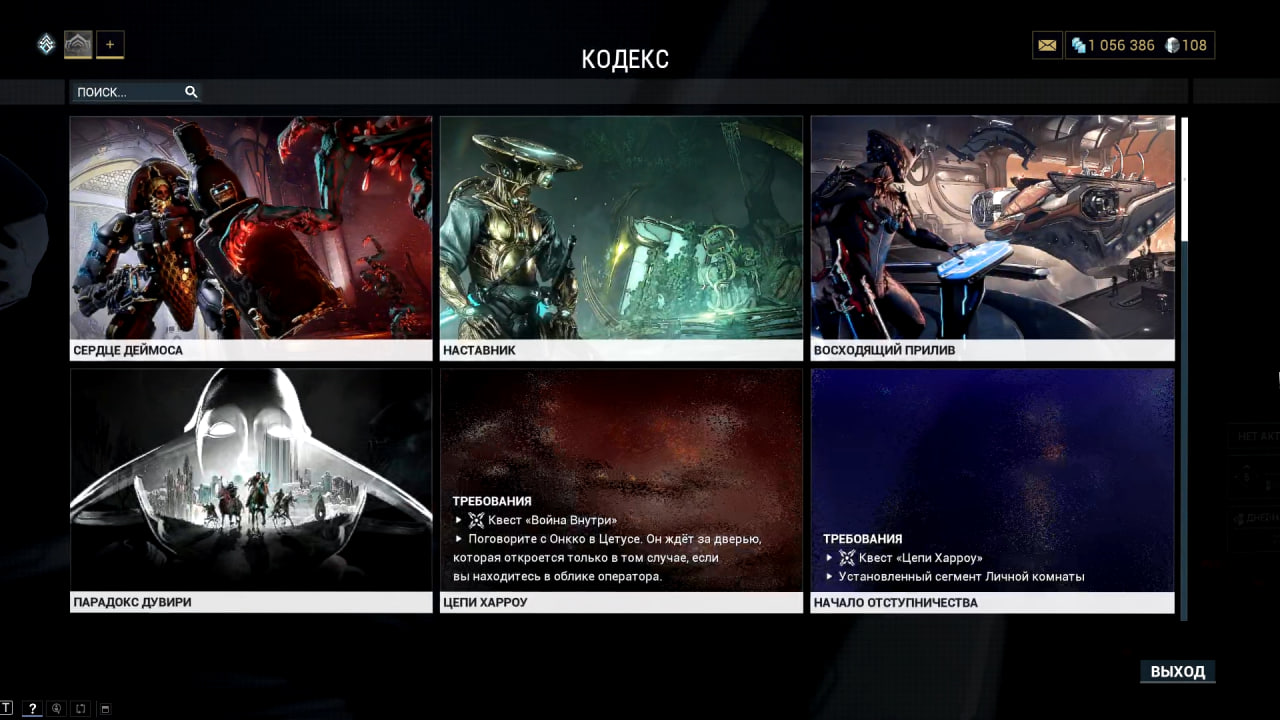The image size is (1280, 720).
Task: Click the platinum coin icon
Action: pyautogui.click(x=1172, y=45)
